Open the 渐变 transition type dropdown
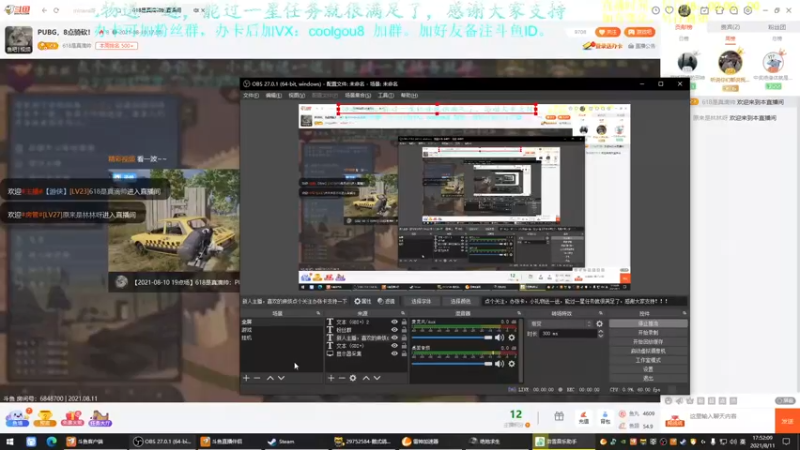The height and width of the screenshot is (450, 800). [x=561, y=324]
